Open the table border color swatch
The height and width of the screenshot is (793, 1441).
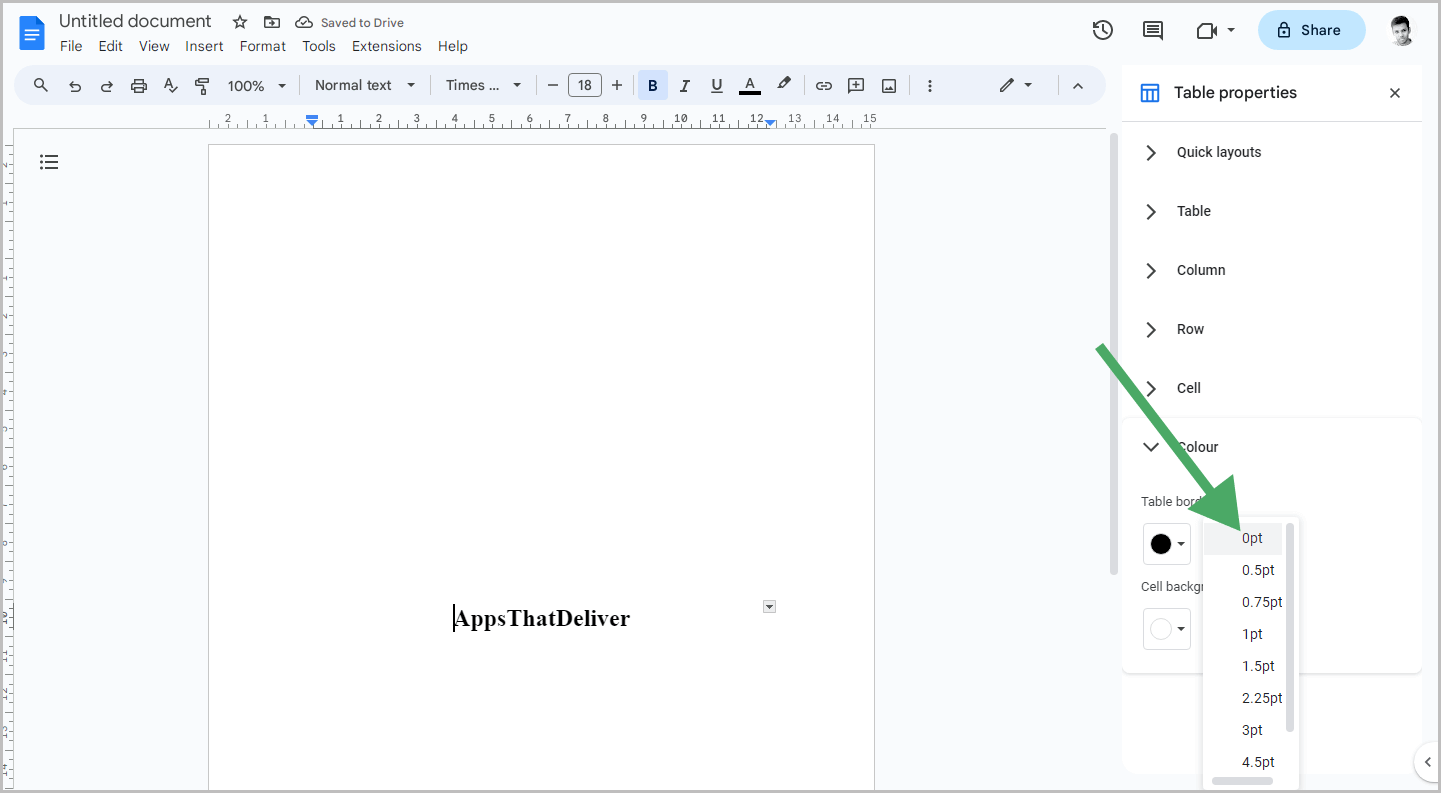point(1166,543)
